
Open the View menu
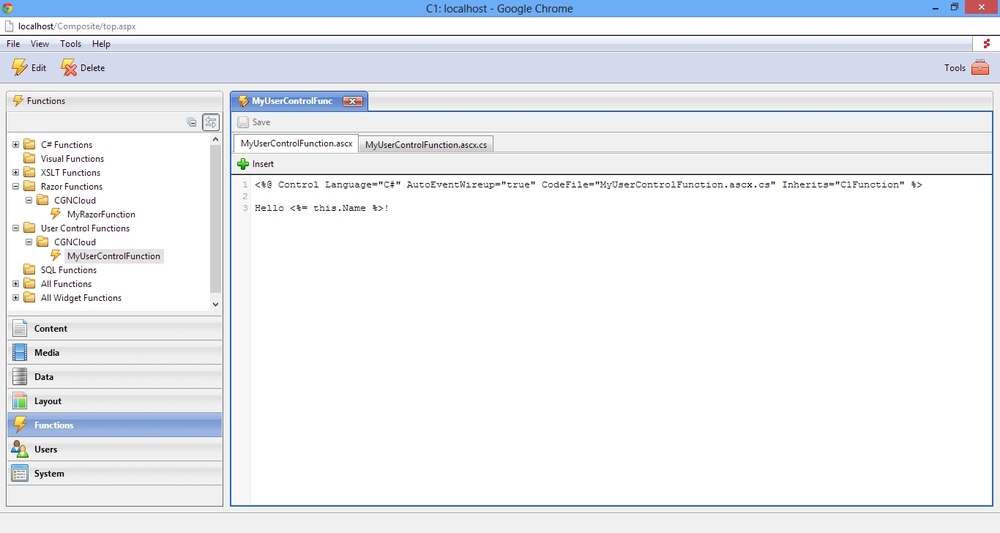tap(40, 44)
